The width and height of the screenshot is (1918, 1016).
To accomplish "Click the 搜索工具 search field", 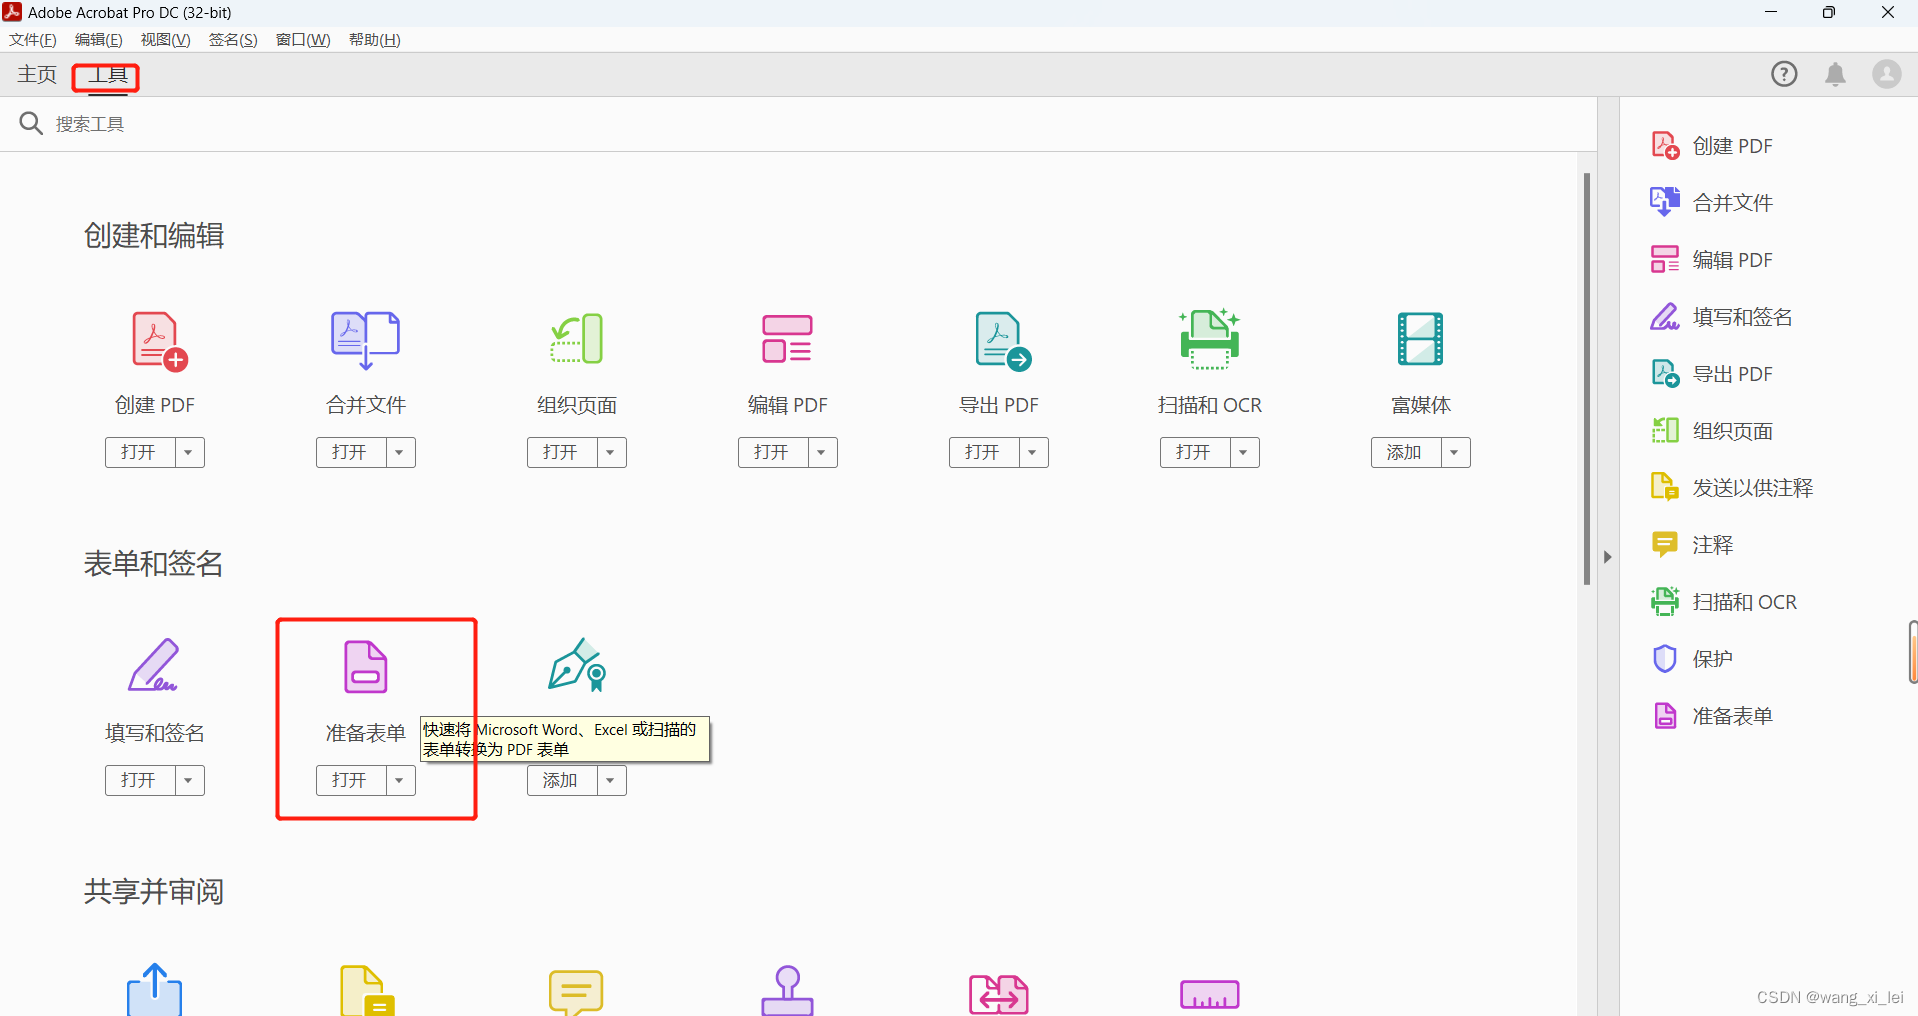I will coord(798,124).
